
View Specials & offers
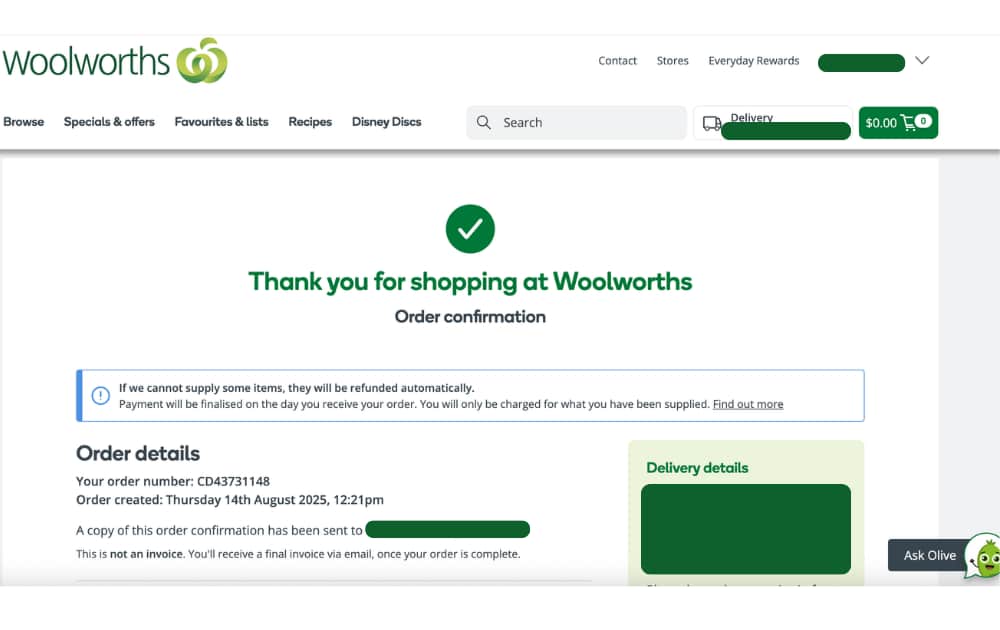tap(109, 121)
